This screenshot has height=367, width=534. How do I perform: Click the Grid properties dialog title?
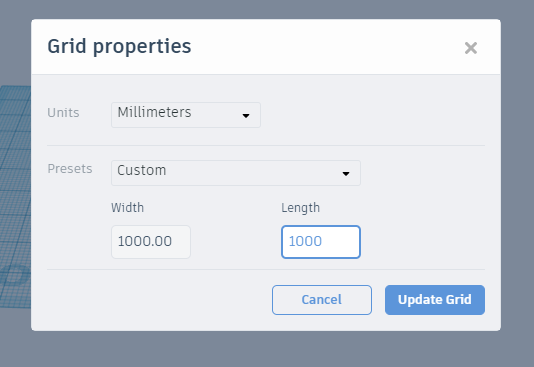coord(119,47)
